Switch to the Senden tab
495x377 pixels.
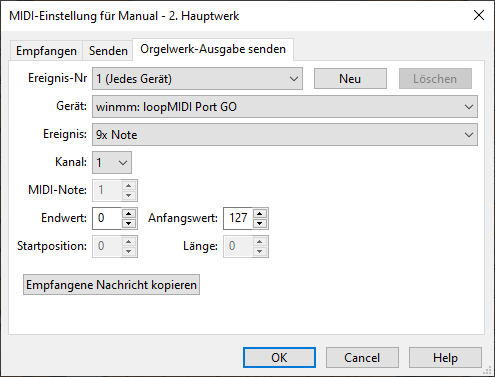coord(108,51)
